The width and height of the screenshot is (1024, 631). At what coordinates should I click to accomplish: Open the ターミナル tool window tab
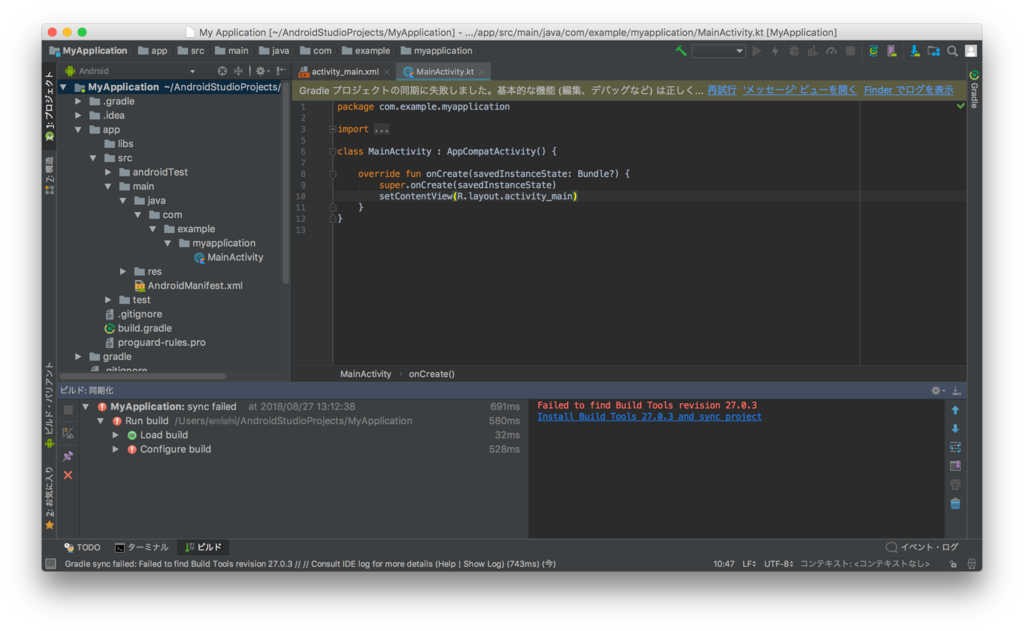(x=142, y=547)
